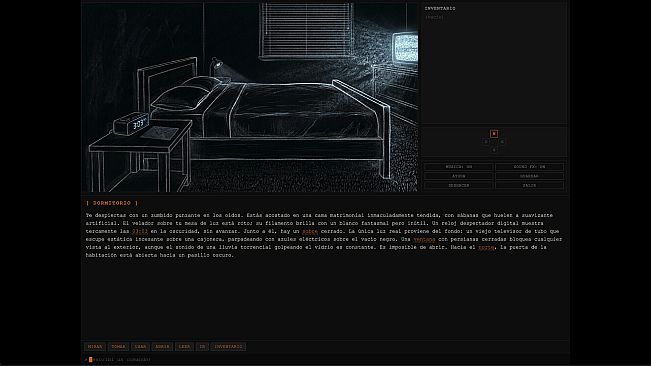Select the LEER verb button
Image resolution: width=651 pixels, height=366 pixels.
(184, 346)
